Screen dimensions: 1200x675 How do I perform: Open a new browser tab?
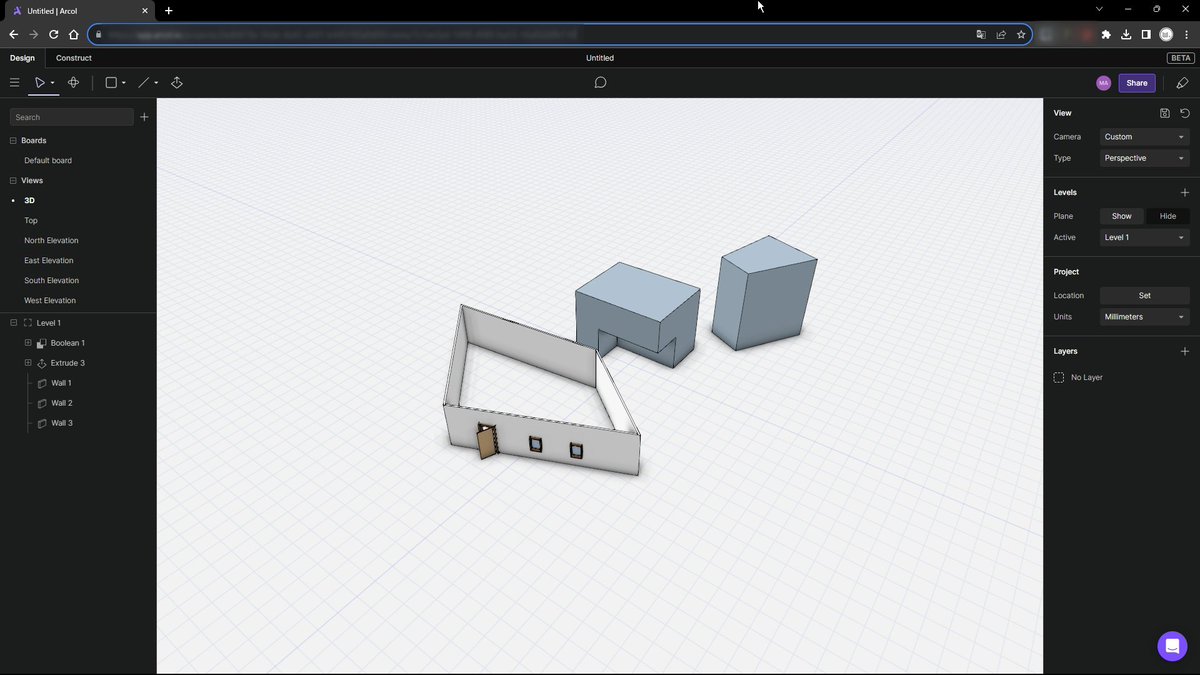tap(168, 11)
